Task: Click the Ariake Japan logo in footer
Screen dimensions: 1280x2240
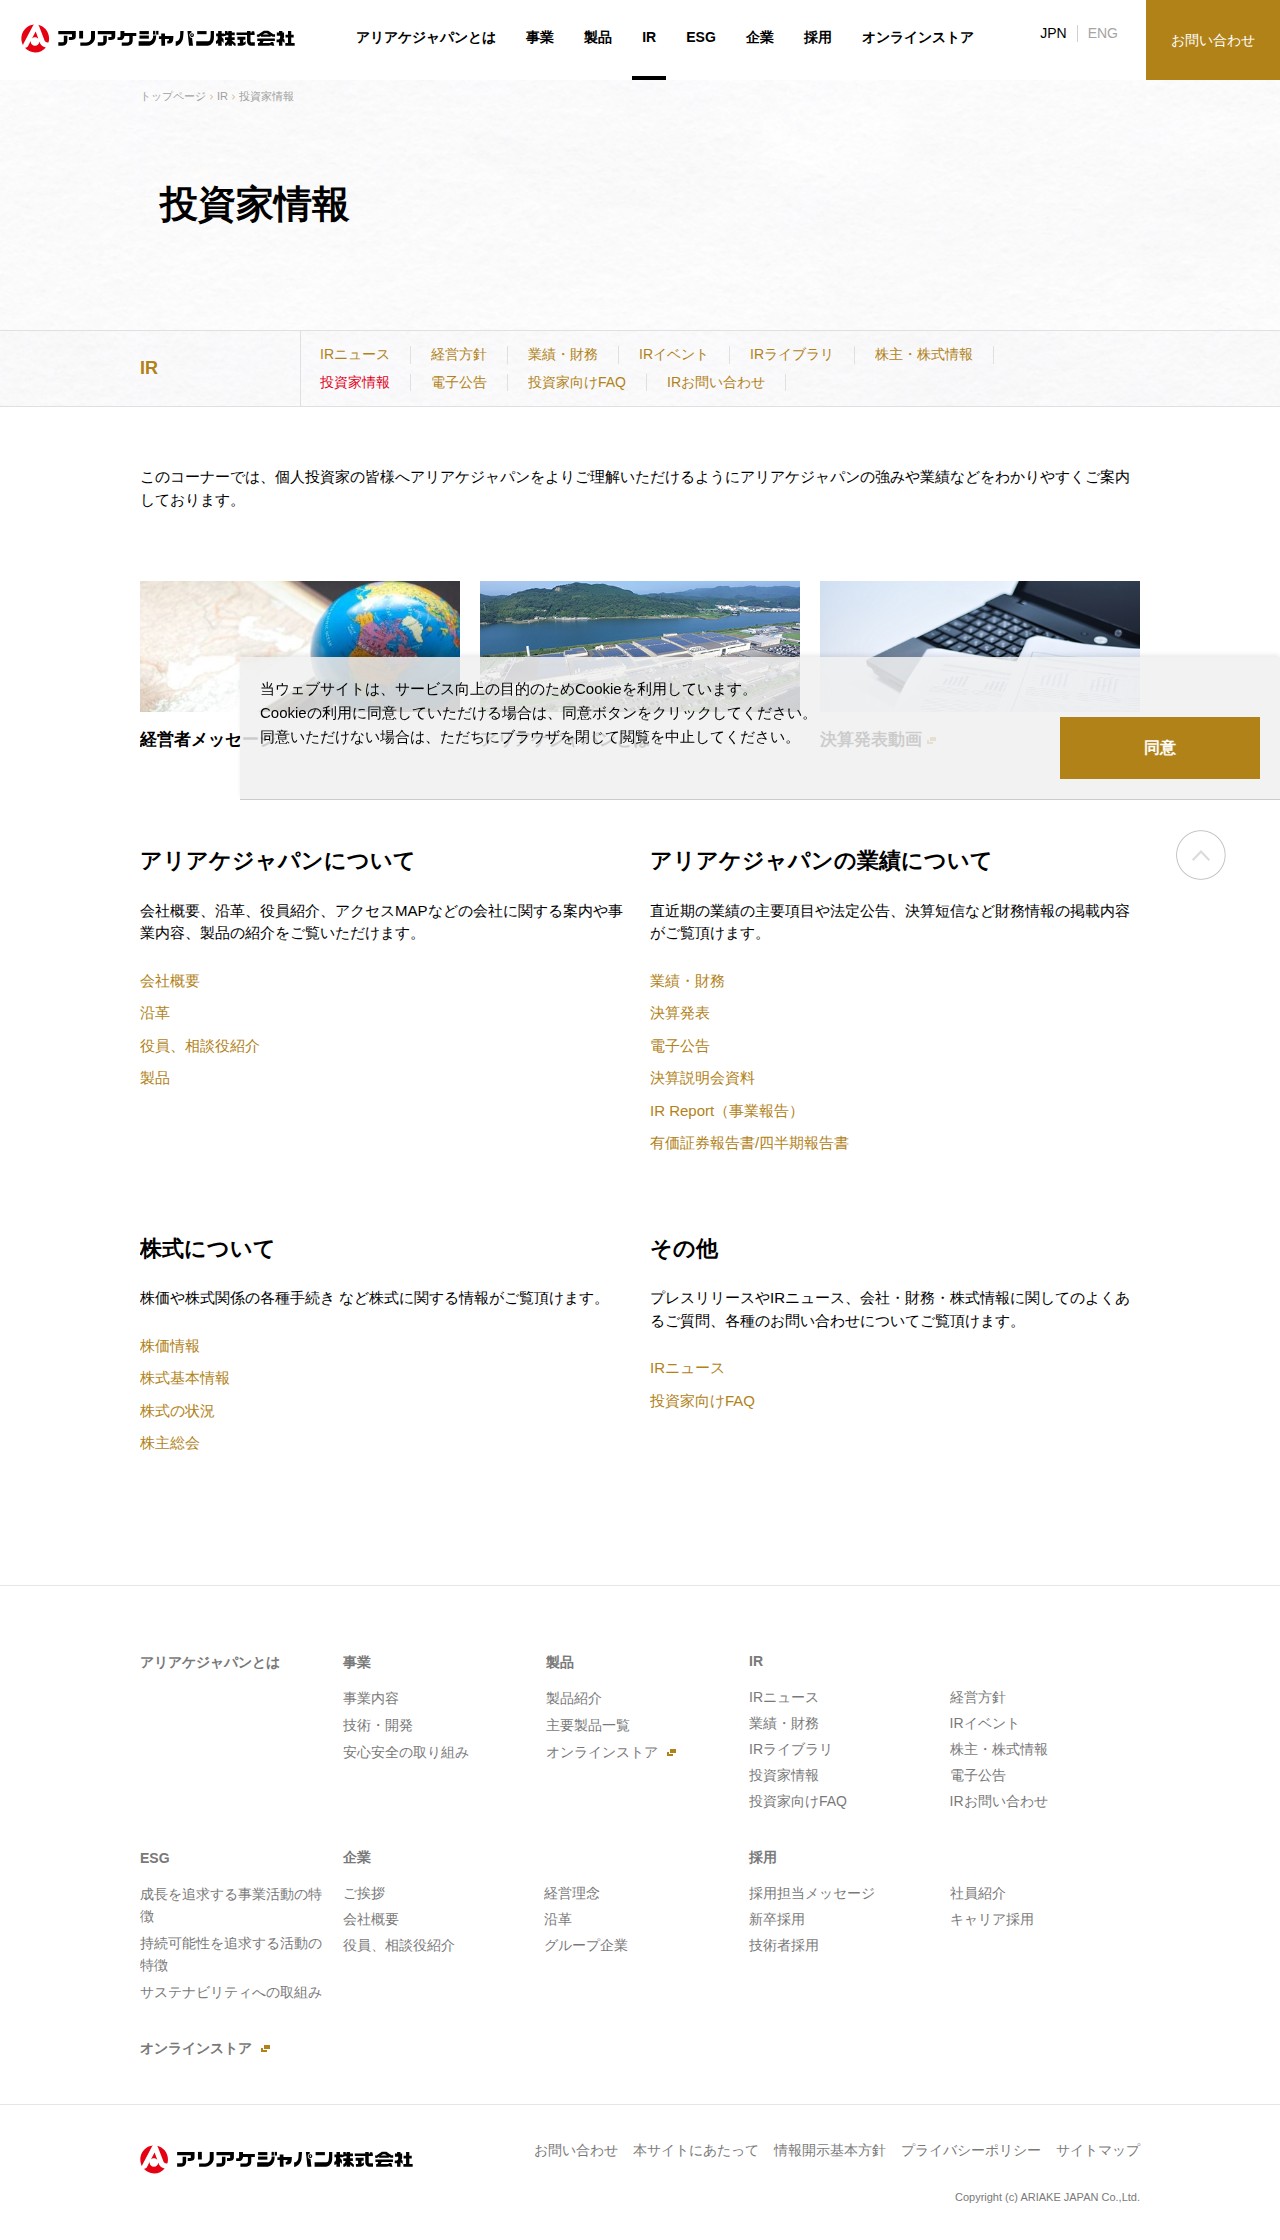Action: pyautogui.click(x=276, y=2159)
